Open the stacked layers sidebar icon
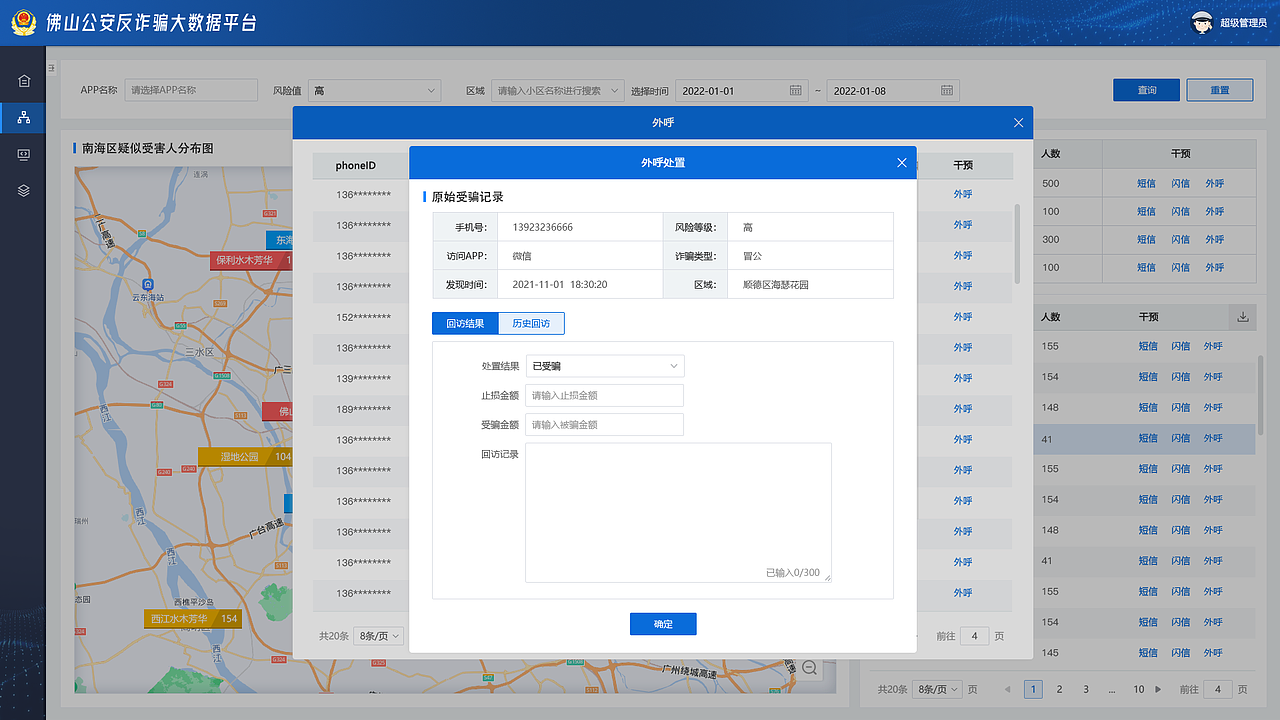This screenshot has height=720, width=1280. tap(24, 190)
